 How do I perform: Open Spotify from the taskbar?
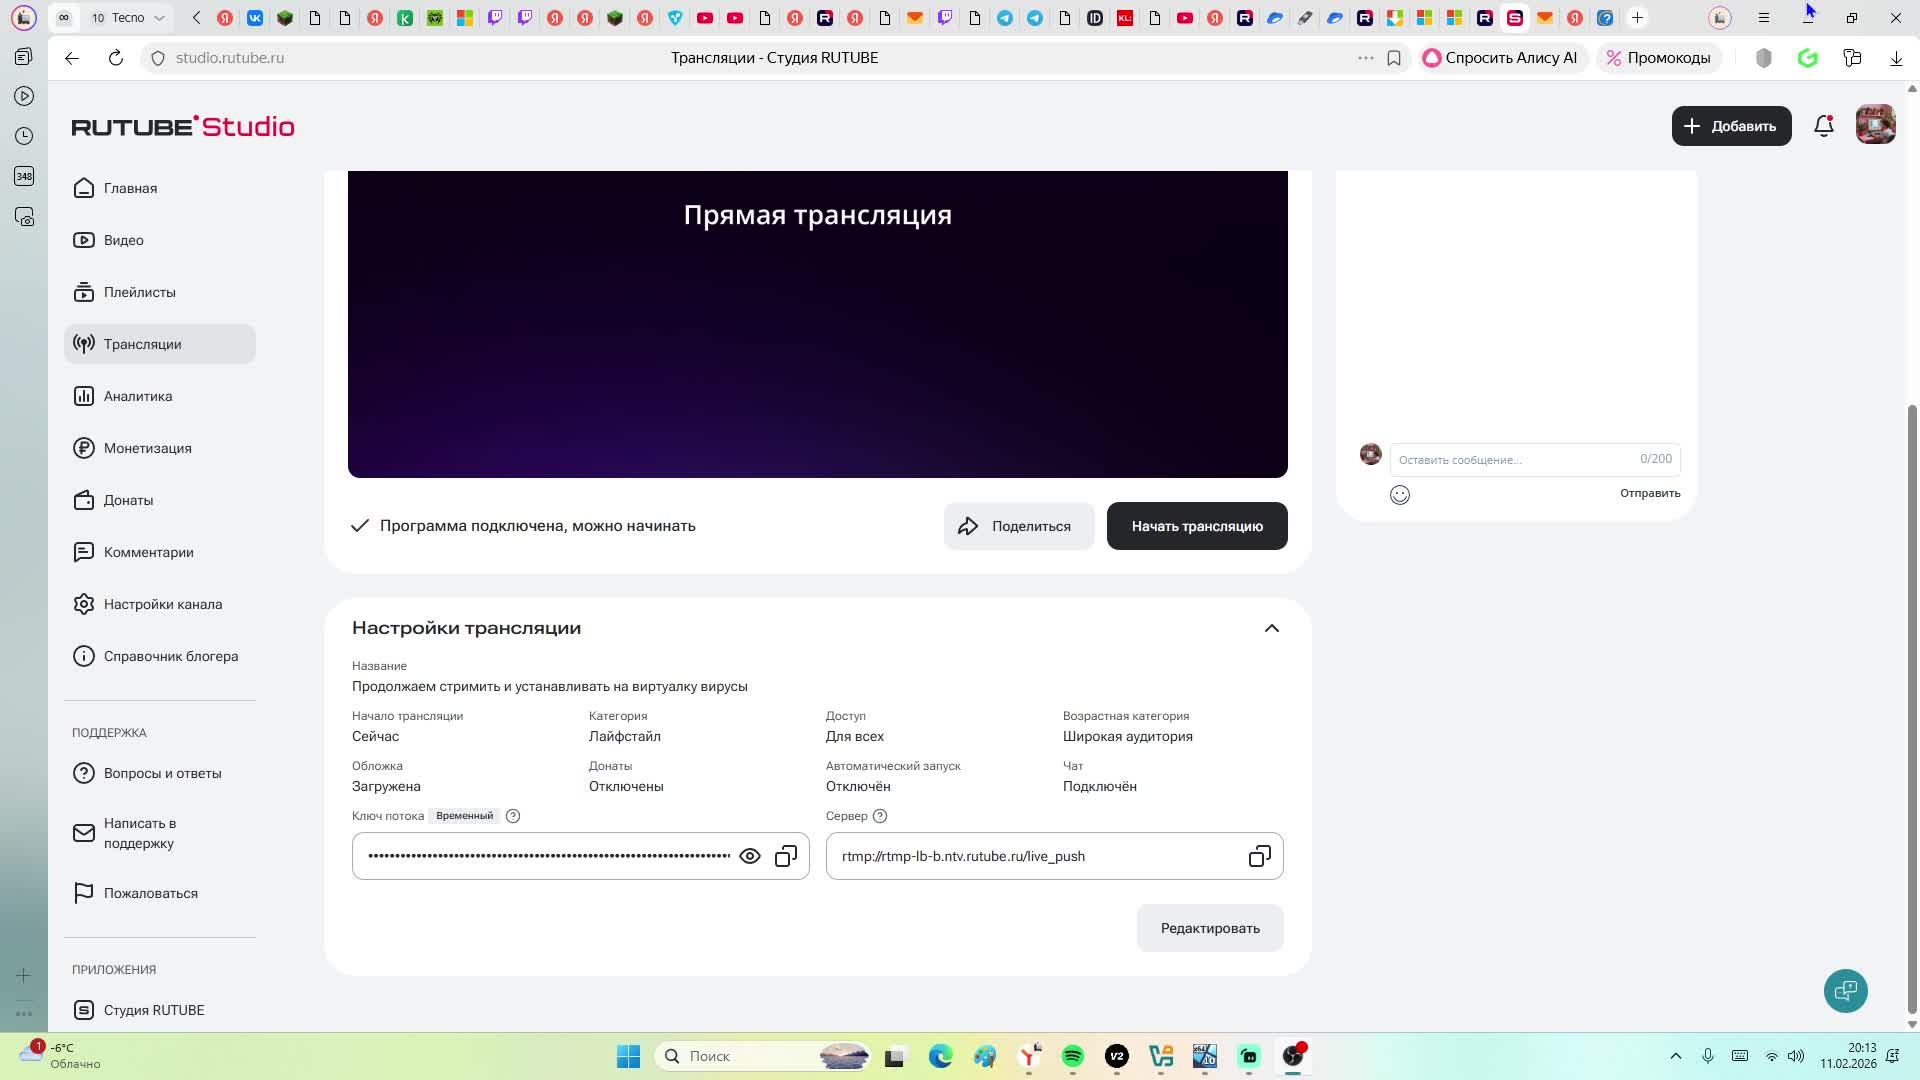pyautogui.click(x=1073, y=1056)
